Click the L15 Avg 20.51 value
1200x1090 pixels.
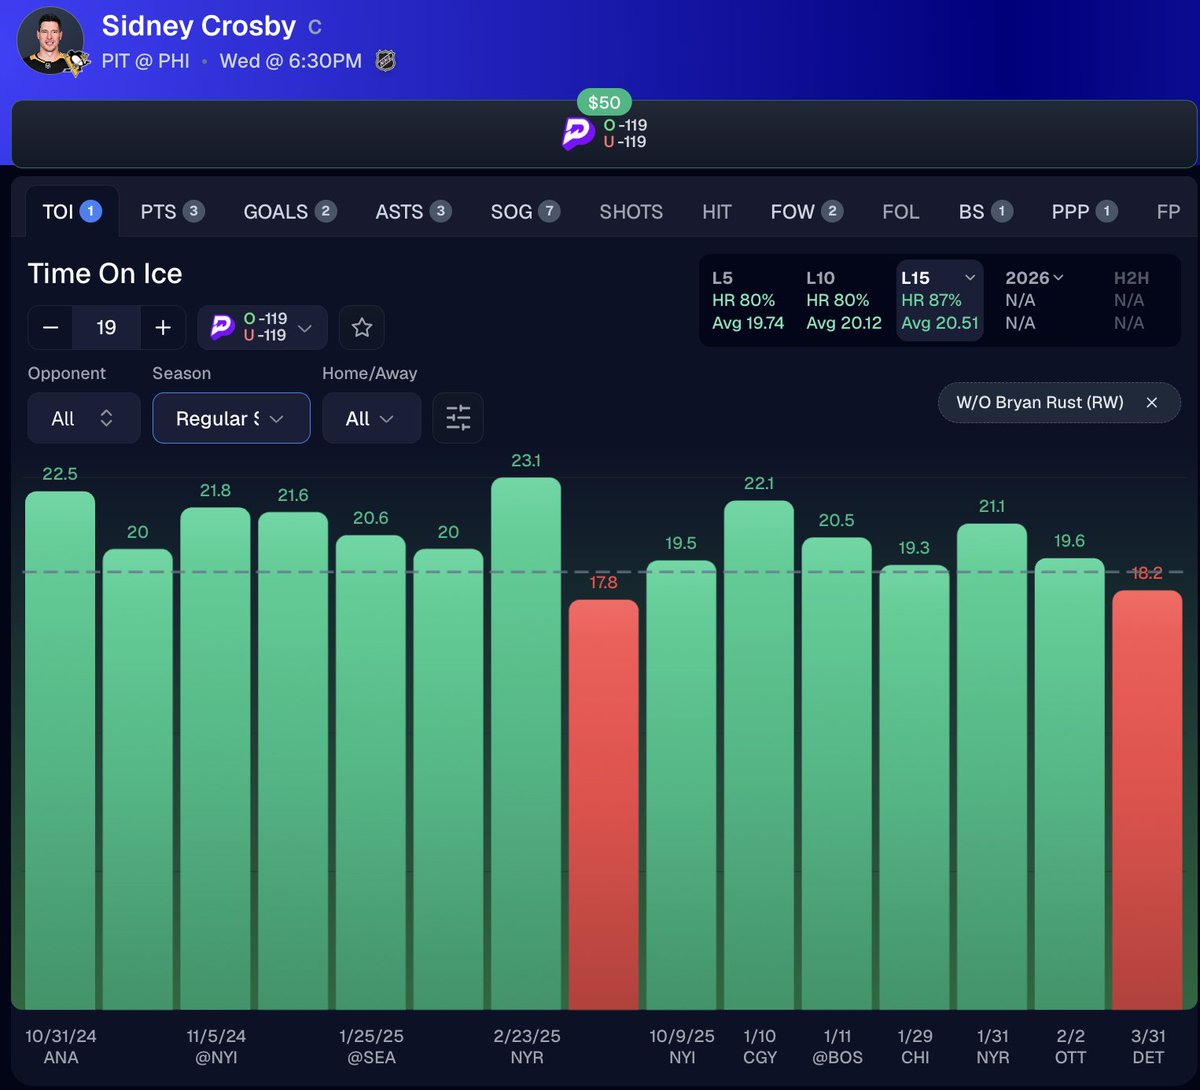(940, 323)
